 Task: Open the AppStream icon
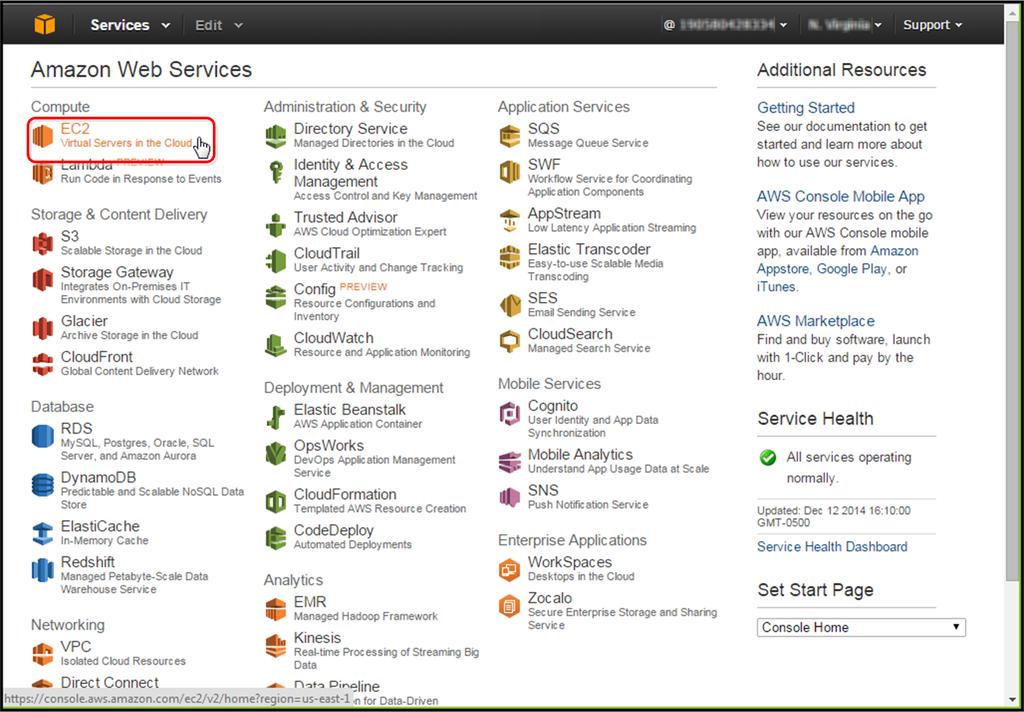tap(510, 221)
